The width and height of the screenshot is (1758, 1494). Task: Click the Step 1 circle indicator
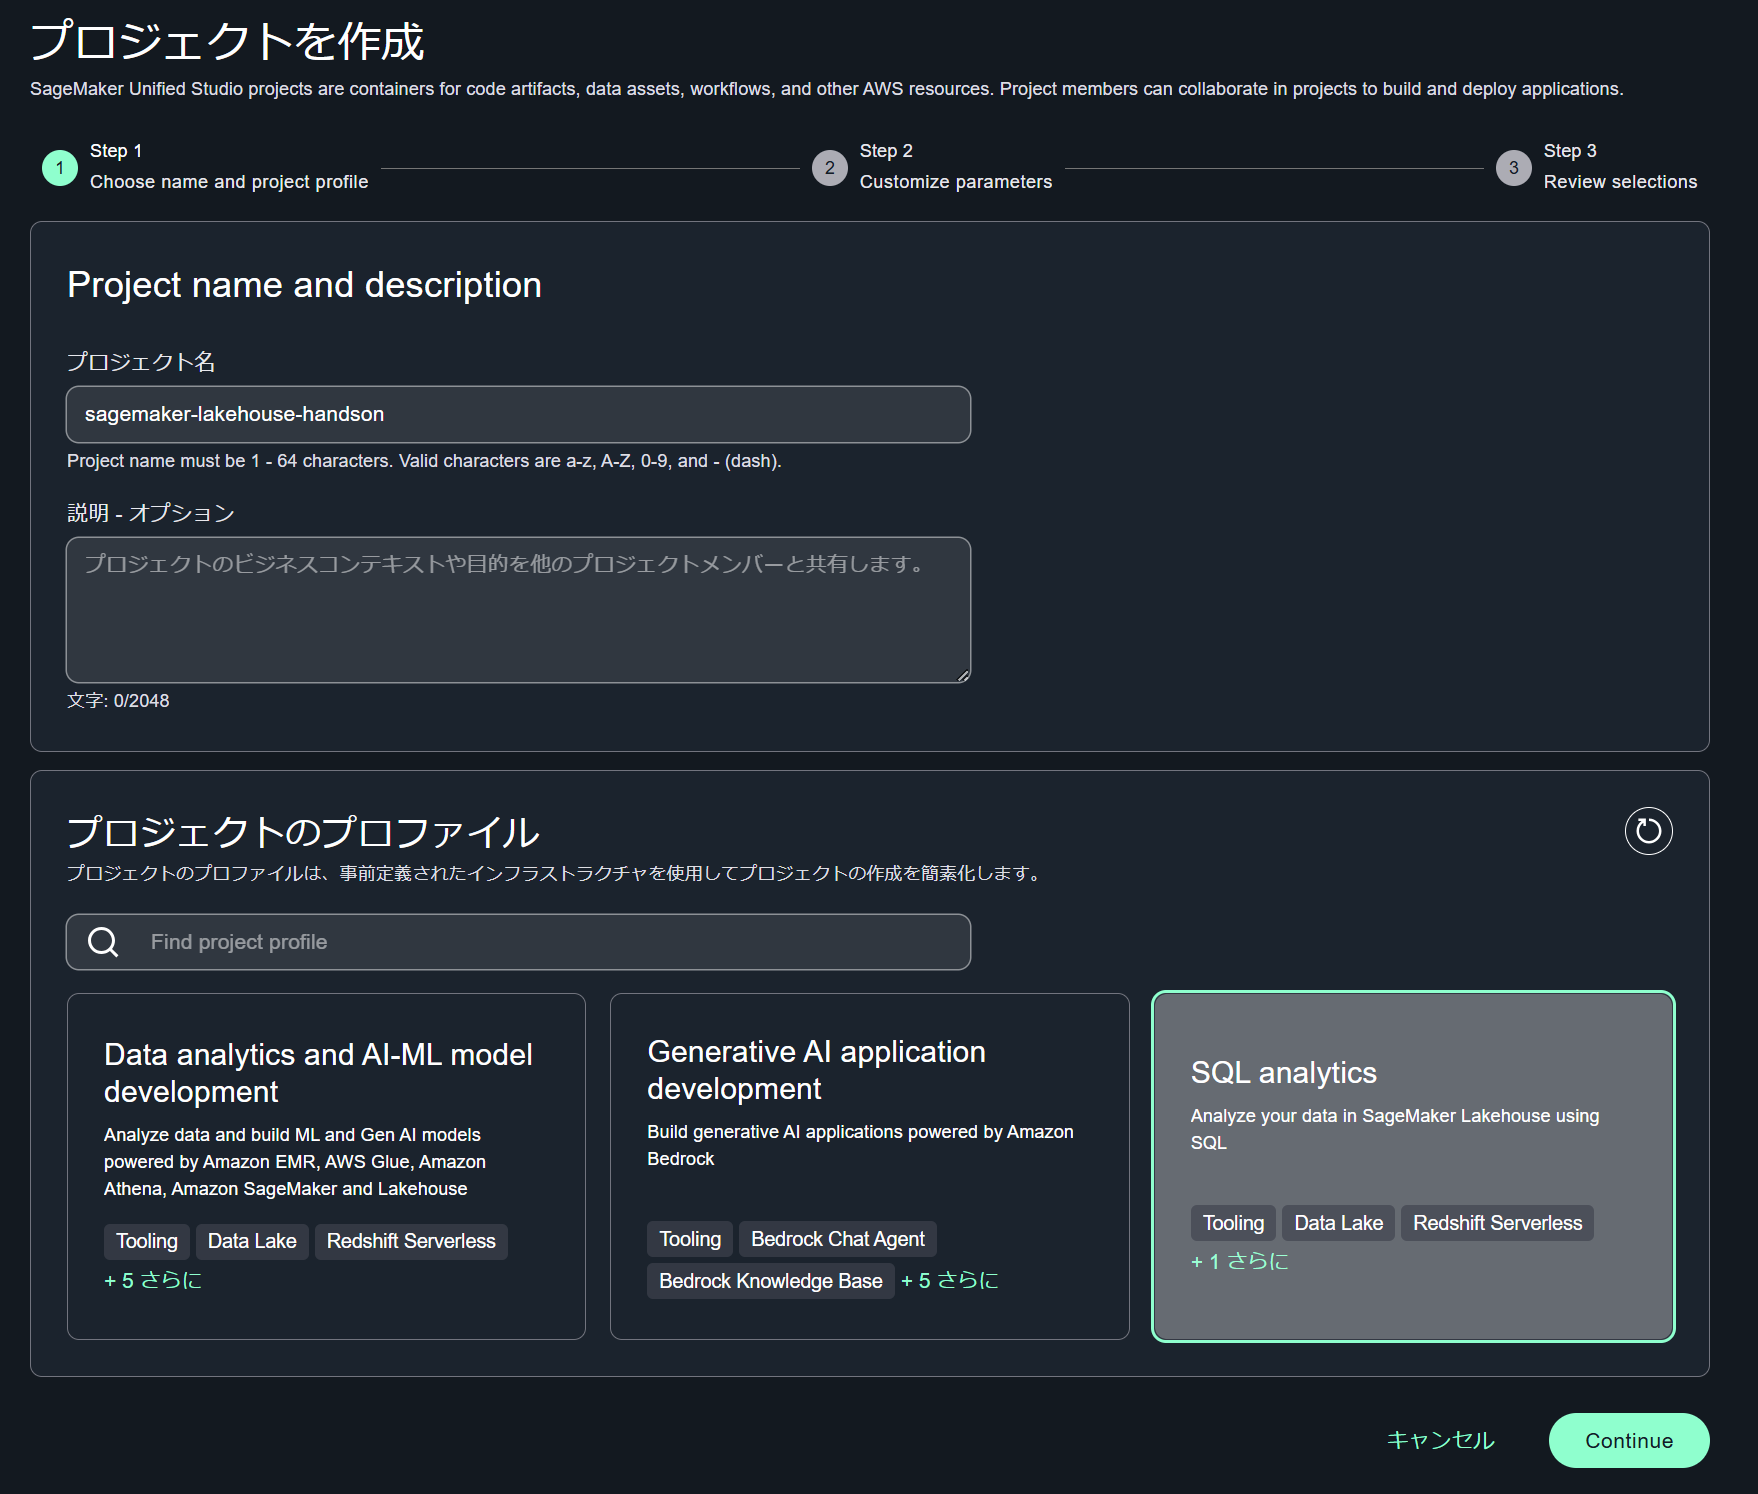(60, 167)
